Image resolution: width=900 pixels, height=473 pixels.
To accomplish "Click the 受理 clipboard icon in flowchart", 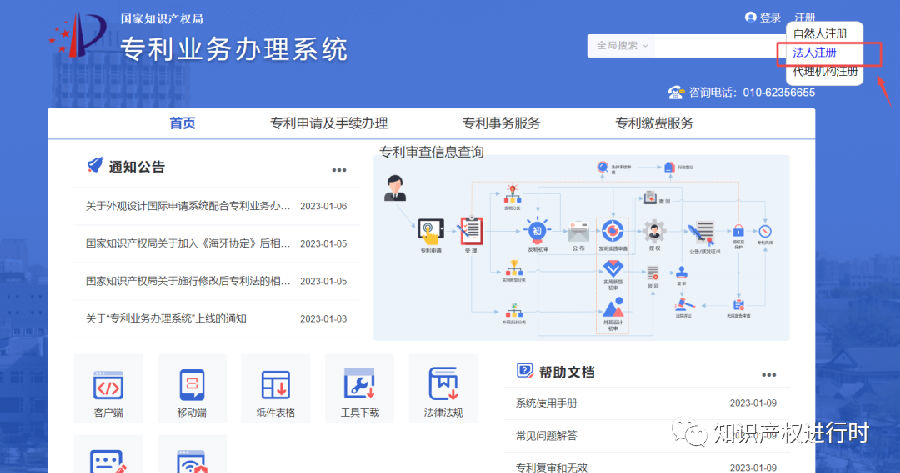I will click(x=471, y=231).
